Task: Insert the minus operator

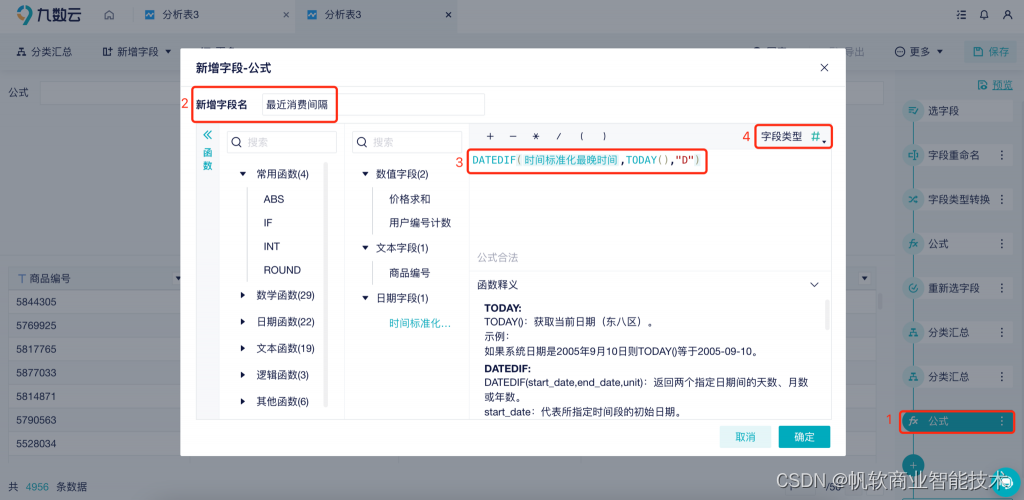Action: [x=513, y=136]
